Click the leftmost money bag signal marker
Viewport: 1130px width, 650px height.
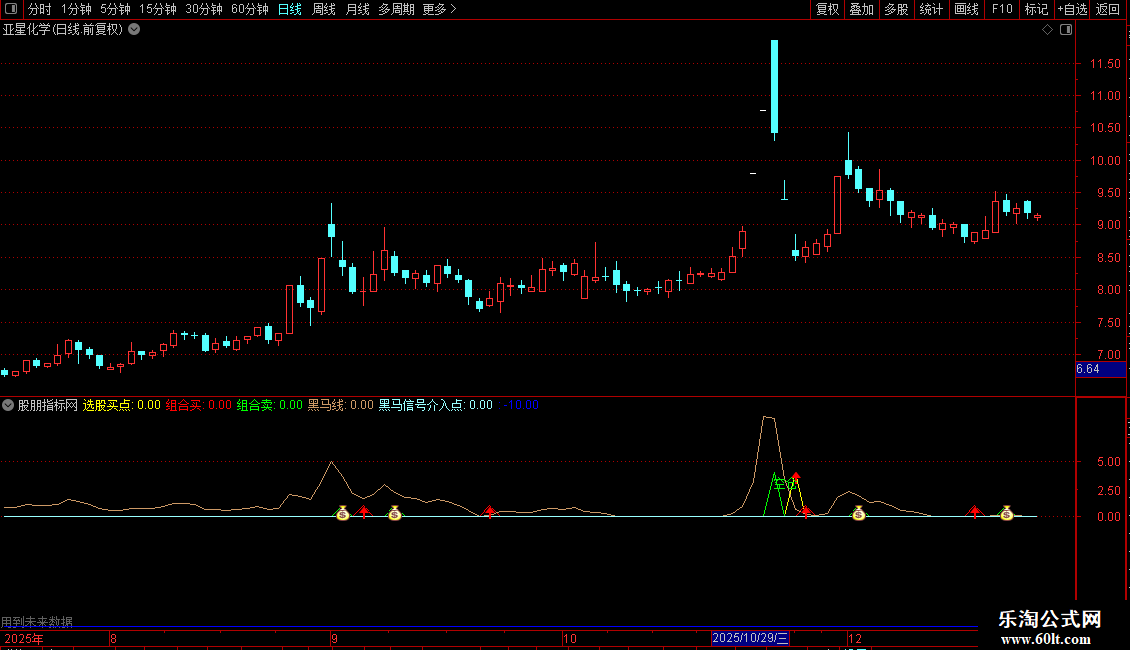(x=342, y=513)
